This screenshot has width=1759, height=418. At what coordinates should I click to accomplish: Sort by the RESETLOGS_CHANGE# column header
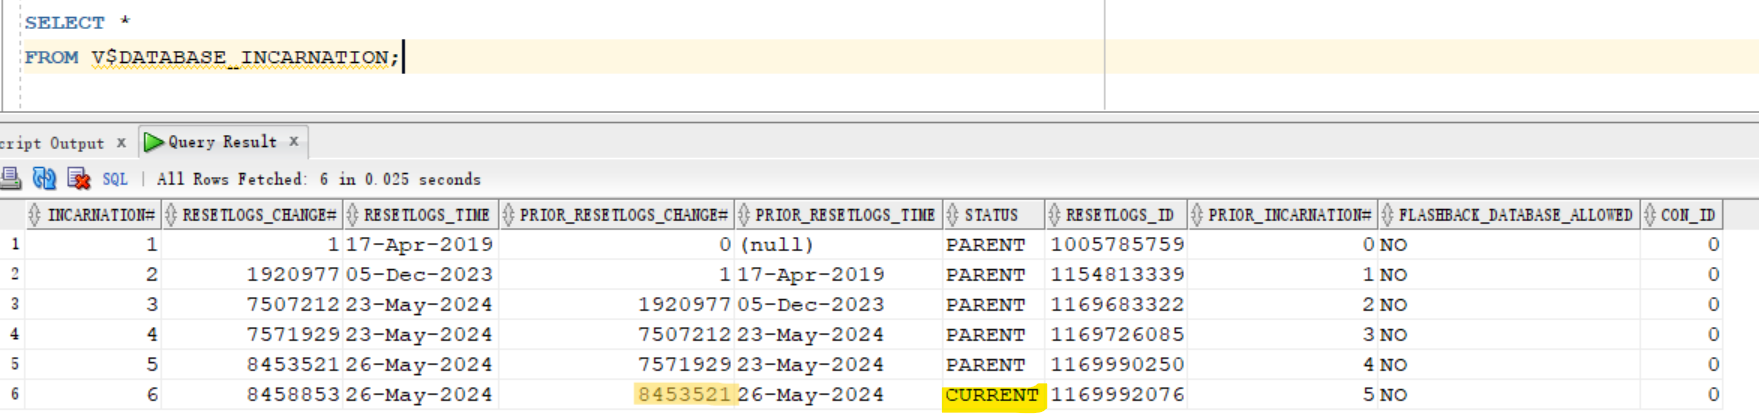pyautogui.click(x=259, y=215)
